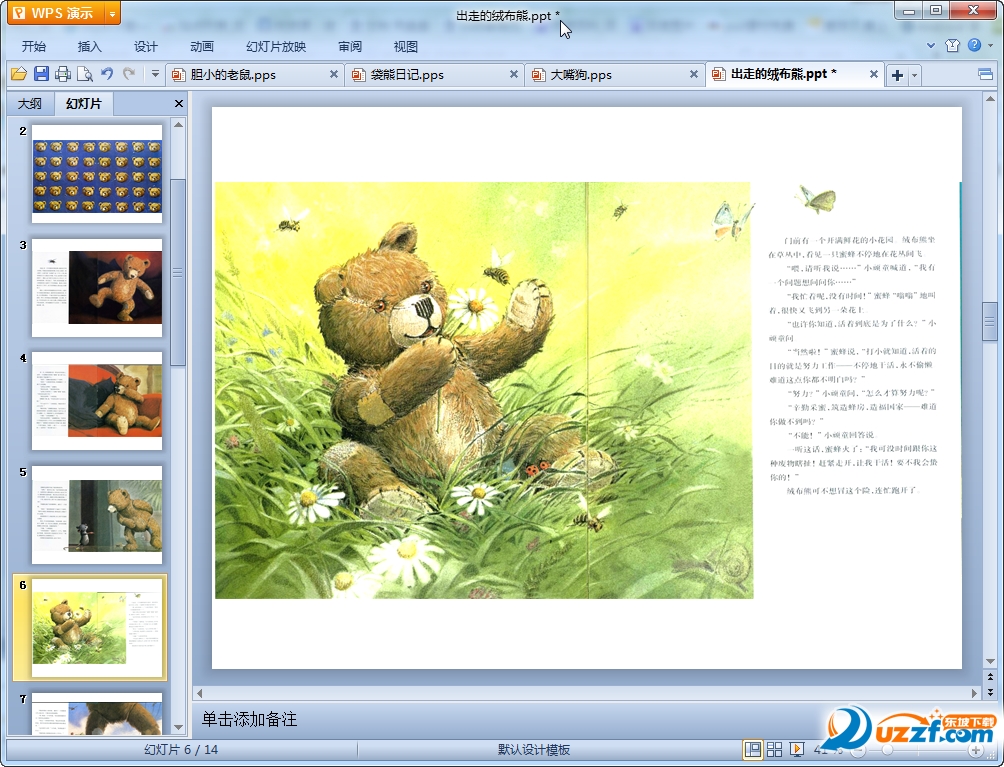Expand the WPS 演示 dropdown arrow

tap(112, 13)
